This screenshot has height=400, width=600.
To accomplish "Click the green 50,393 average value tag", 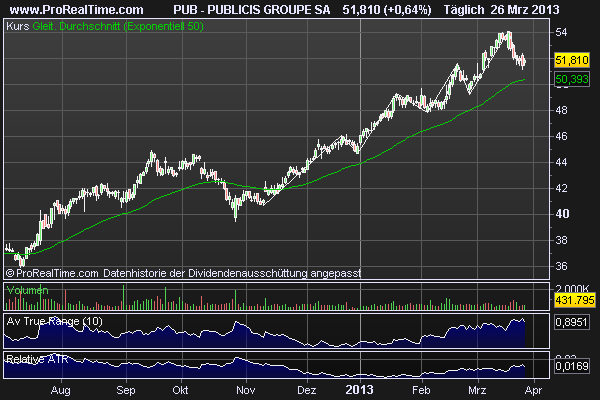I will coord(572,79).
